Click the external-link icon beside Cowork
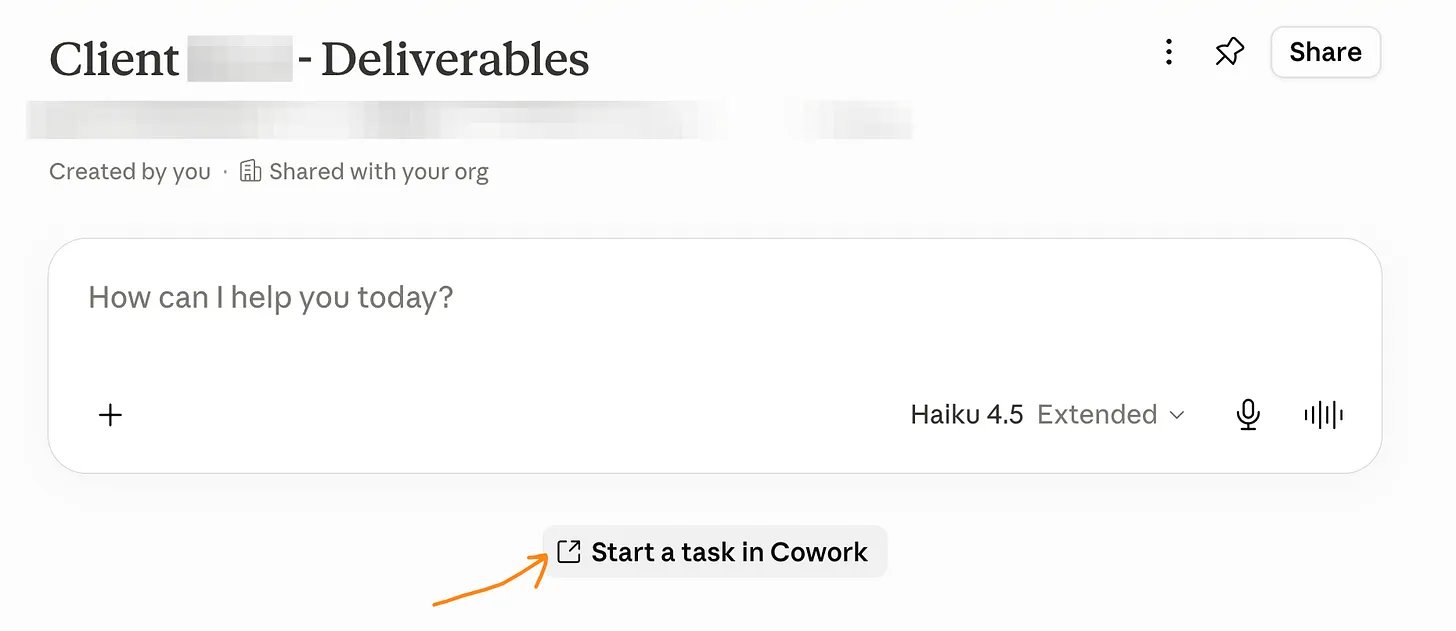 pyautogui.click(x=568, y=552)
